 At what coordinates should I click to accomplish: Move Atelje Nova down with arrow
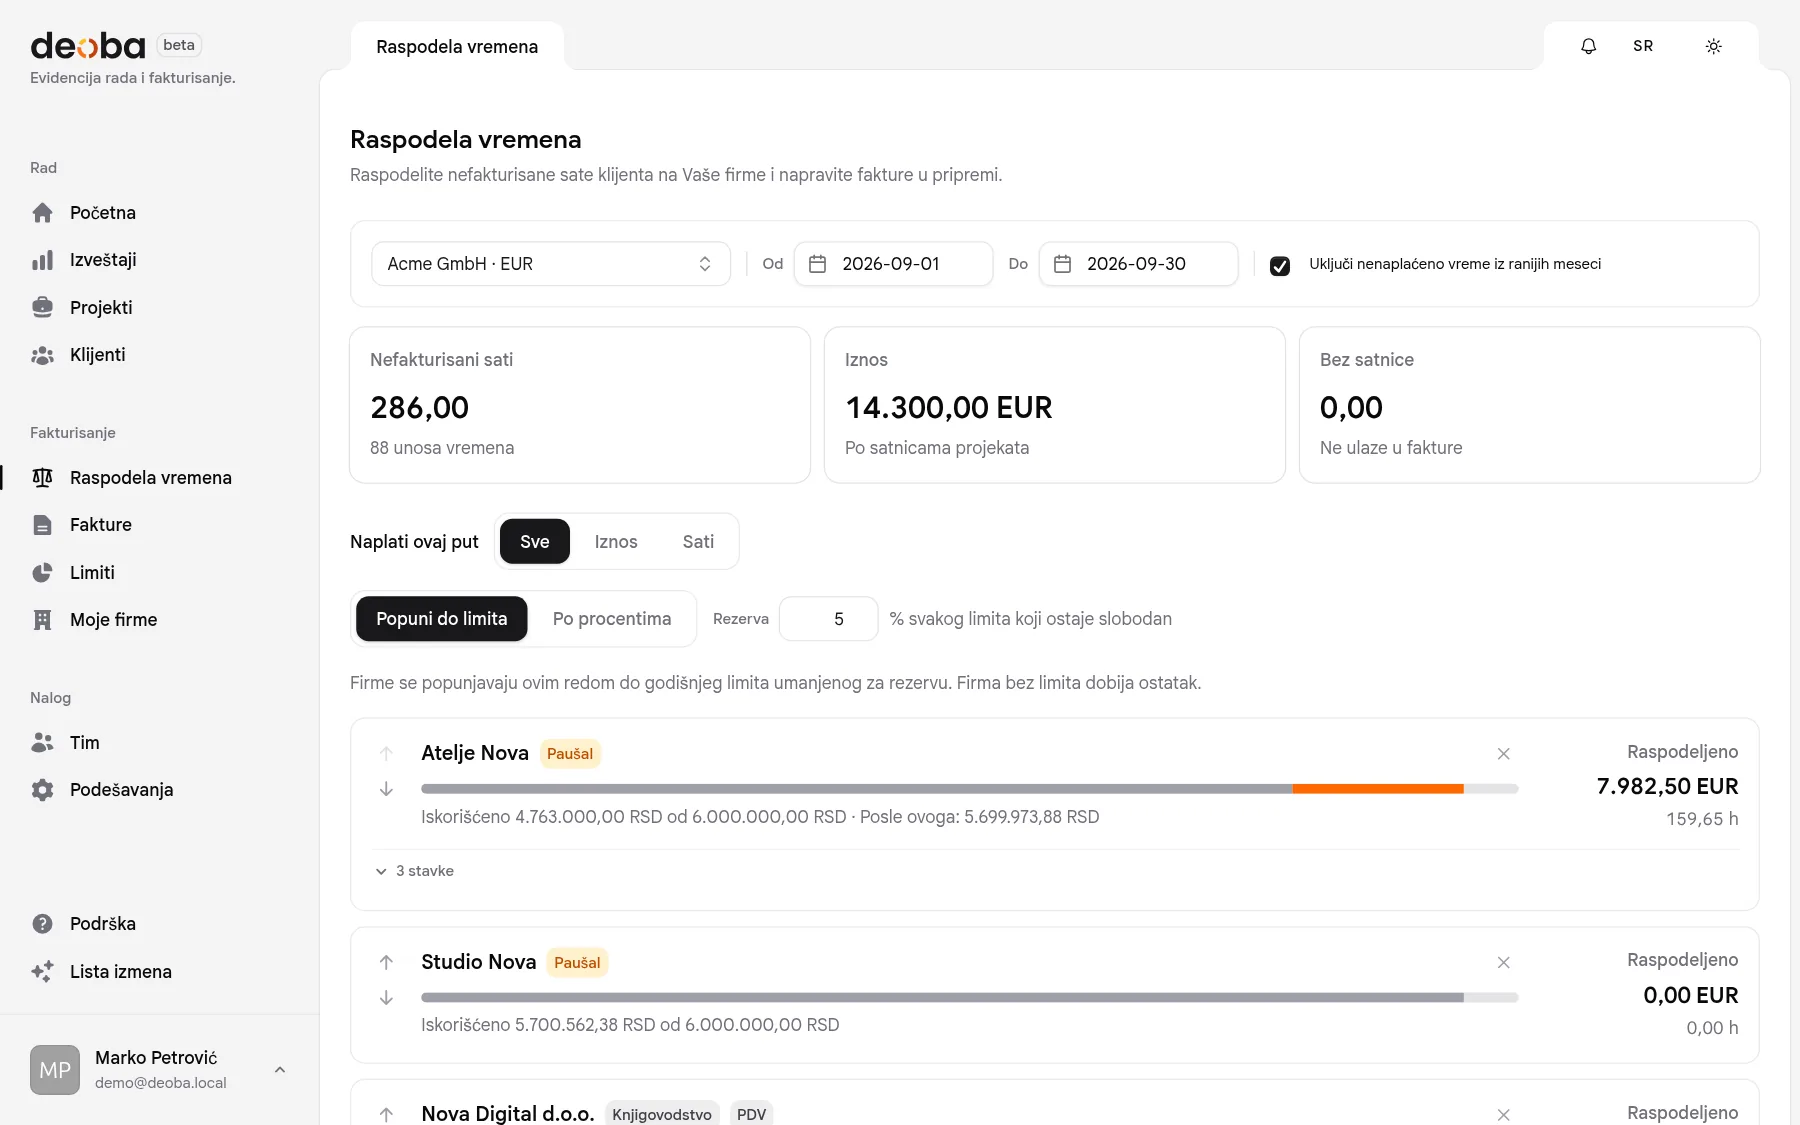[386, 789]
